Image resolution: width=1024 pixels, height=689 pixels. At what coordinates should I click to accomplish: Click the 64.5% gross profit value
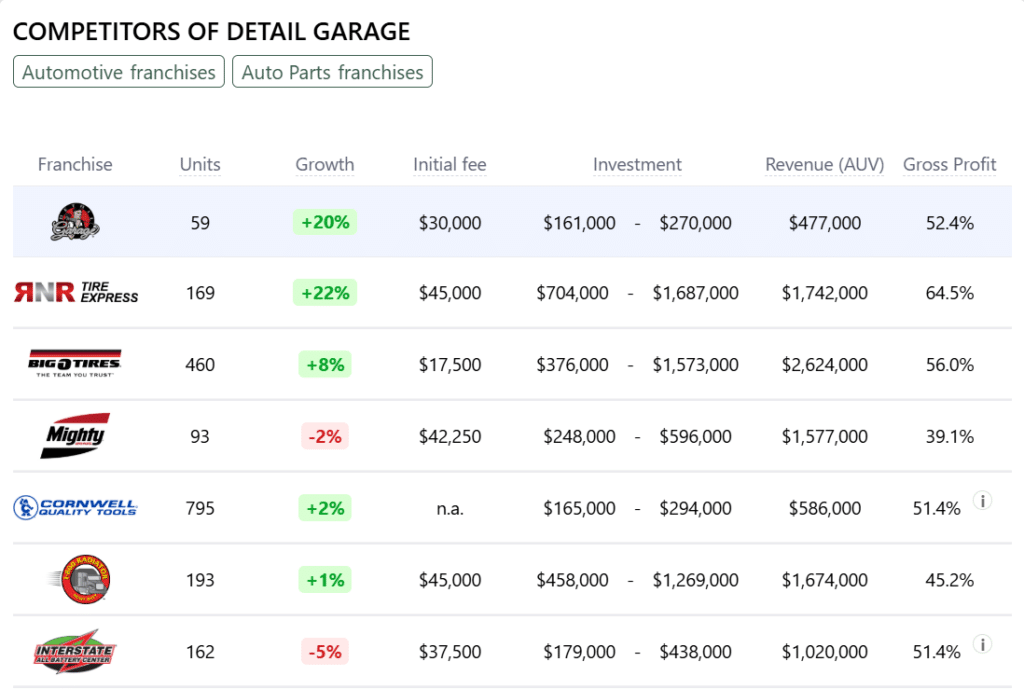pyautogui.click(x=950, y=293)
